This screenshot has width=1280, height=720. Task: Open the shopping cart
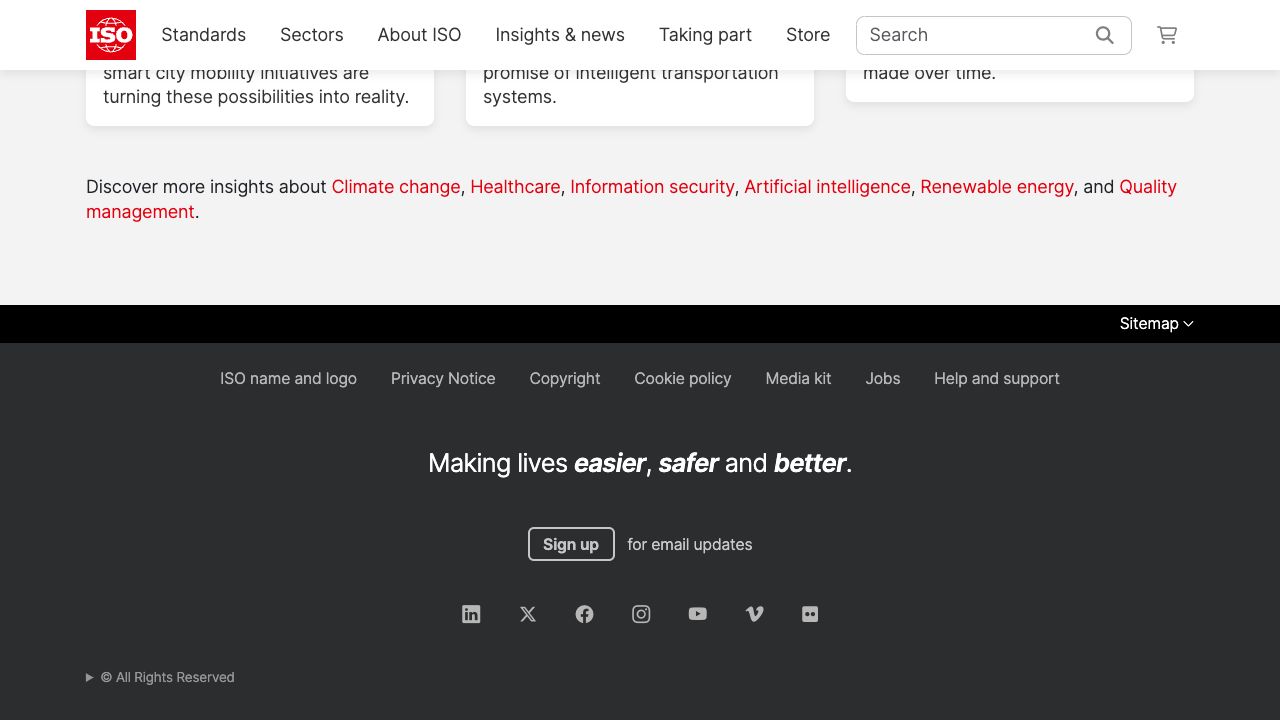tap(1167, 35)
